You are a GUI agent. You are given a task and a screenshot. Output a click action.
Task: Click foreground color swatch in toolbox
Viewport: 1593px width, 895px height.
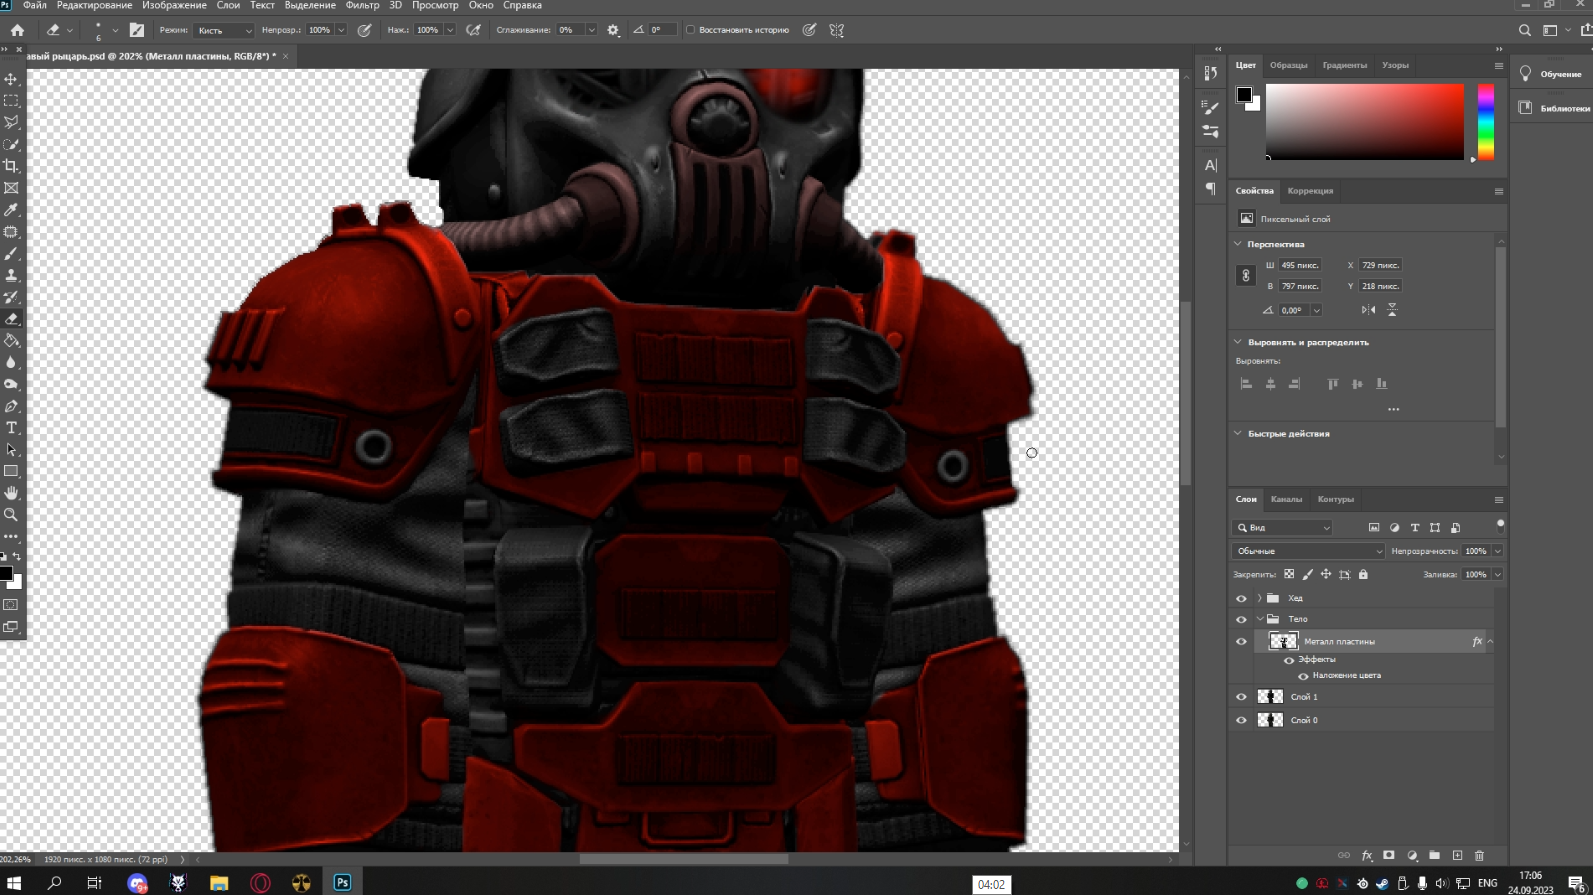coord(5,574)
